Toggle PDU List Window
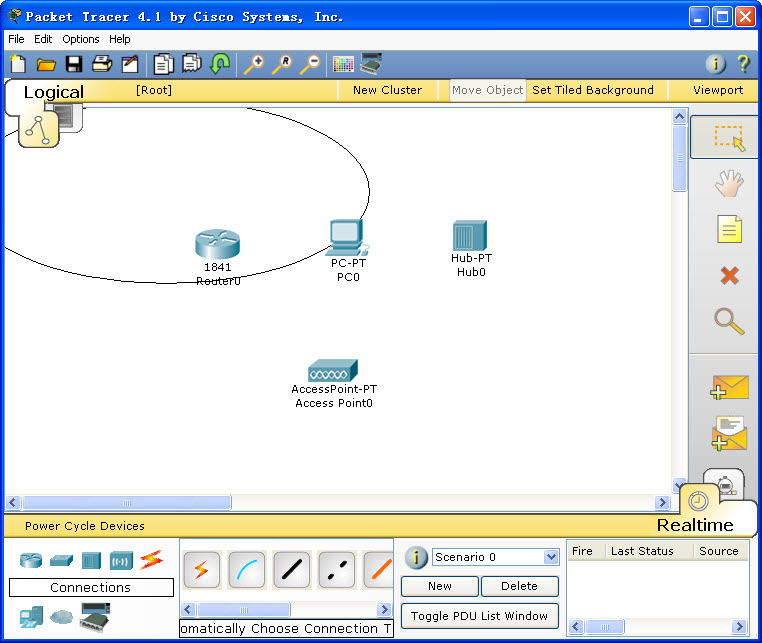This screenshot has width=762, height=643. (x=479, y=616)
